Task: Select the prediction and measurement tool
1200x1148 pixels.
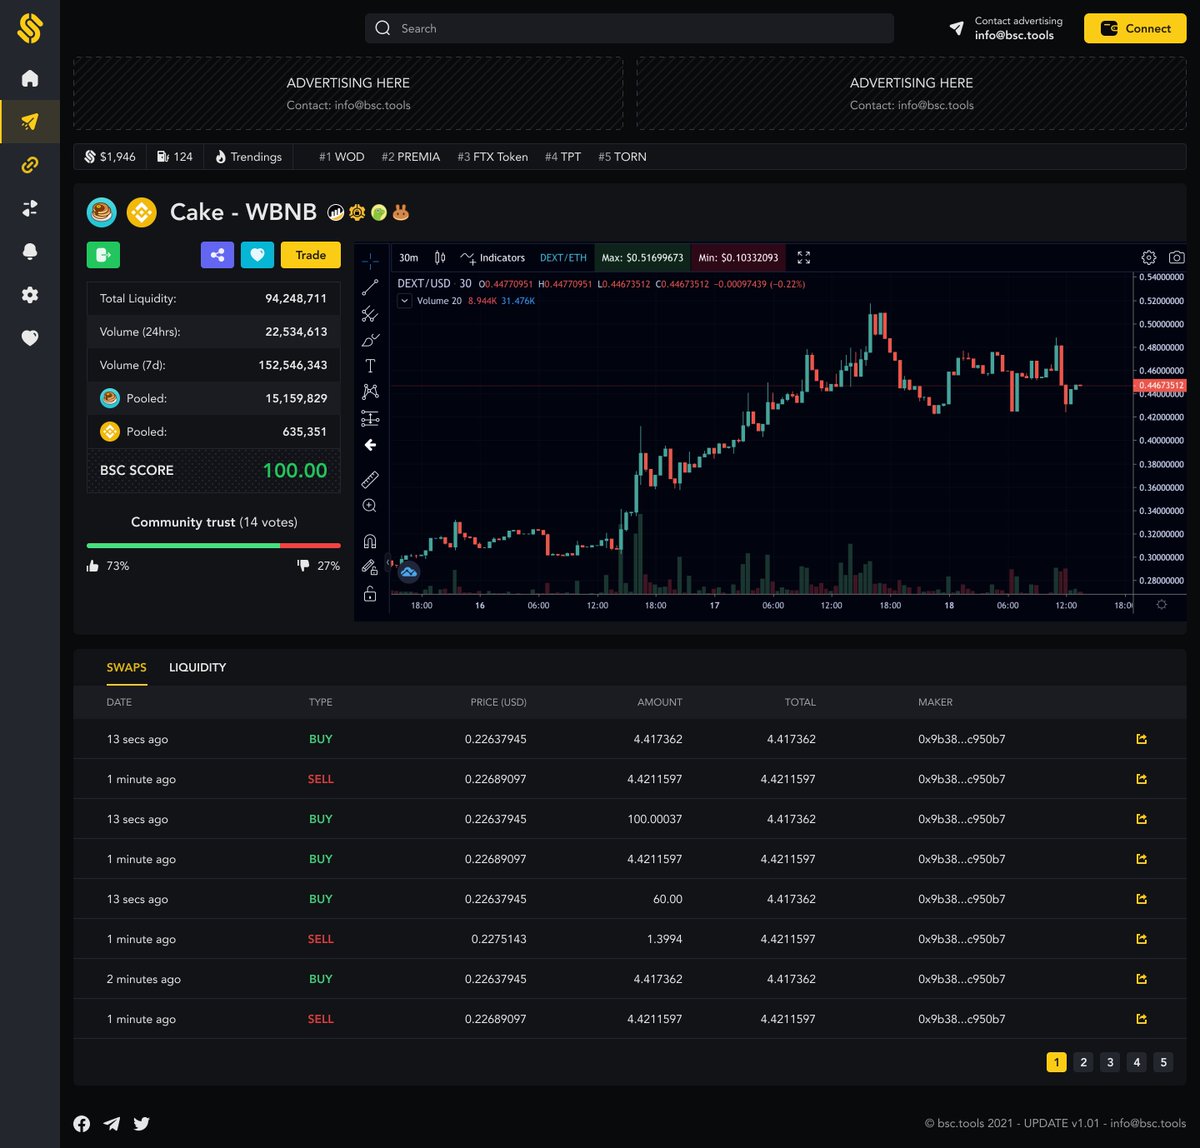Action: click(x=370, y=418)
